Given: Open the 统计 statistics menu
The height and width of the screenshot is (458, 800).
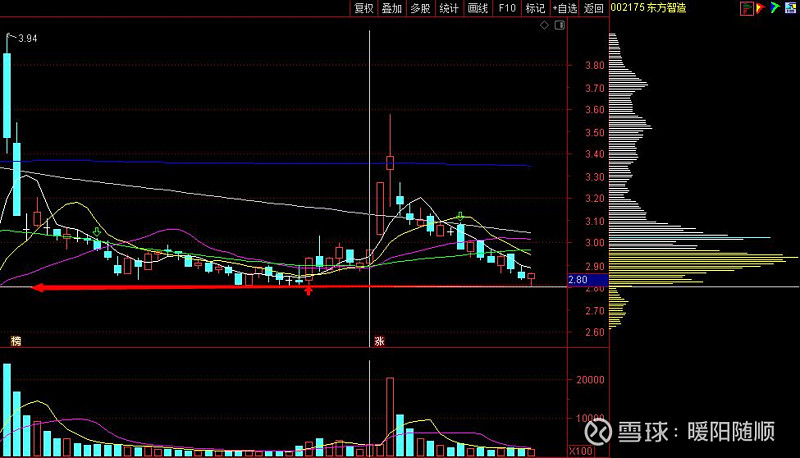Looking at the screenshot, I should pos(449,8).
